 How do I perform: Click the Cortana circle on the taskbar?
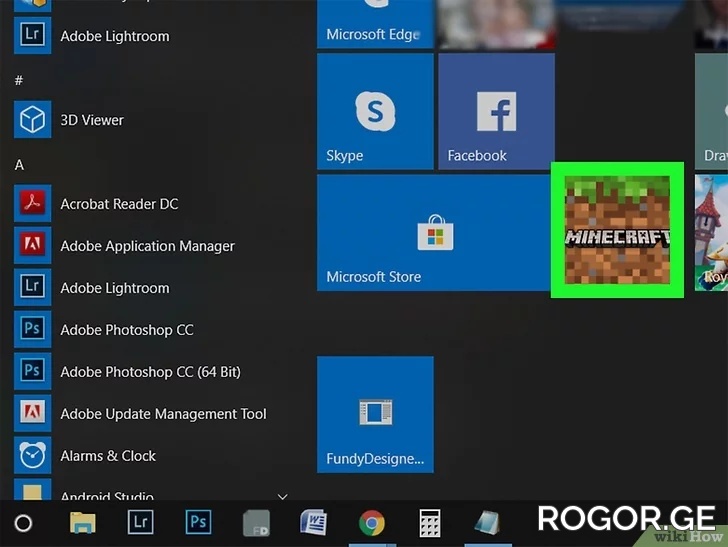23,523
